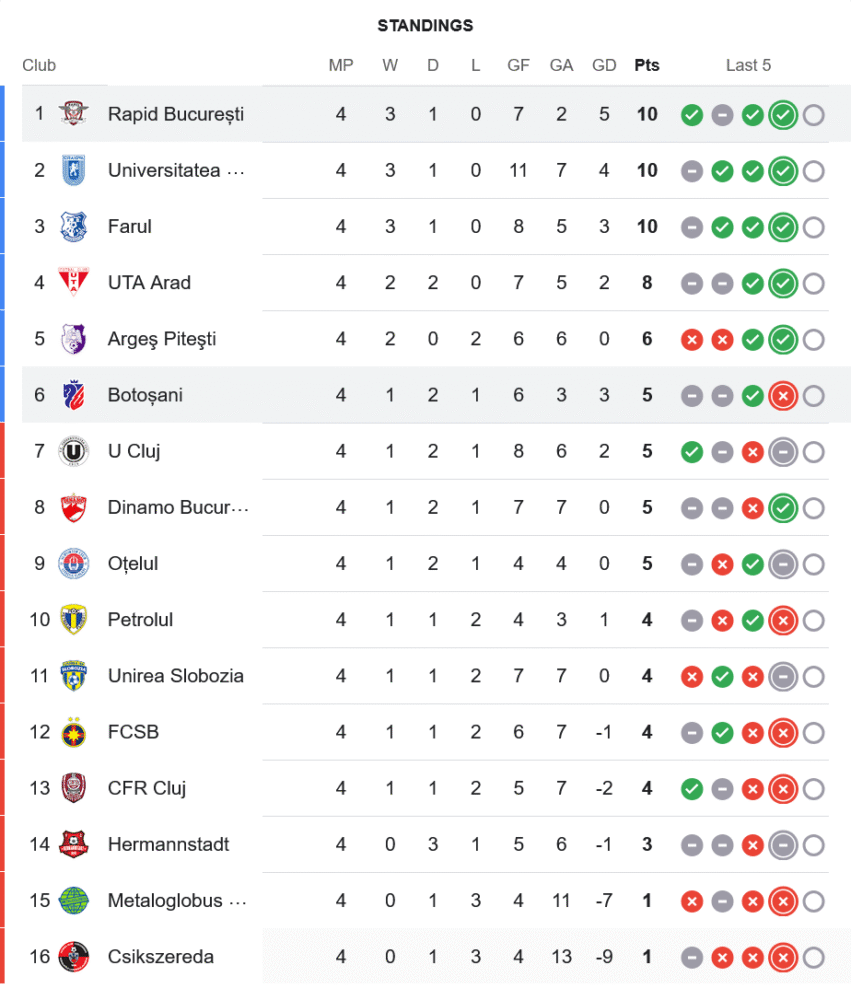Click the GD column header
The width and height of the screenshot is (851, 1000).
tap(604, 66)
